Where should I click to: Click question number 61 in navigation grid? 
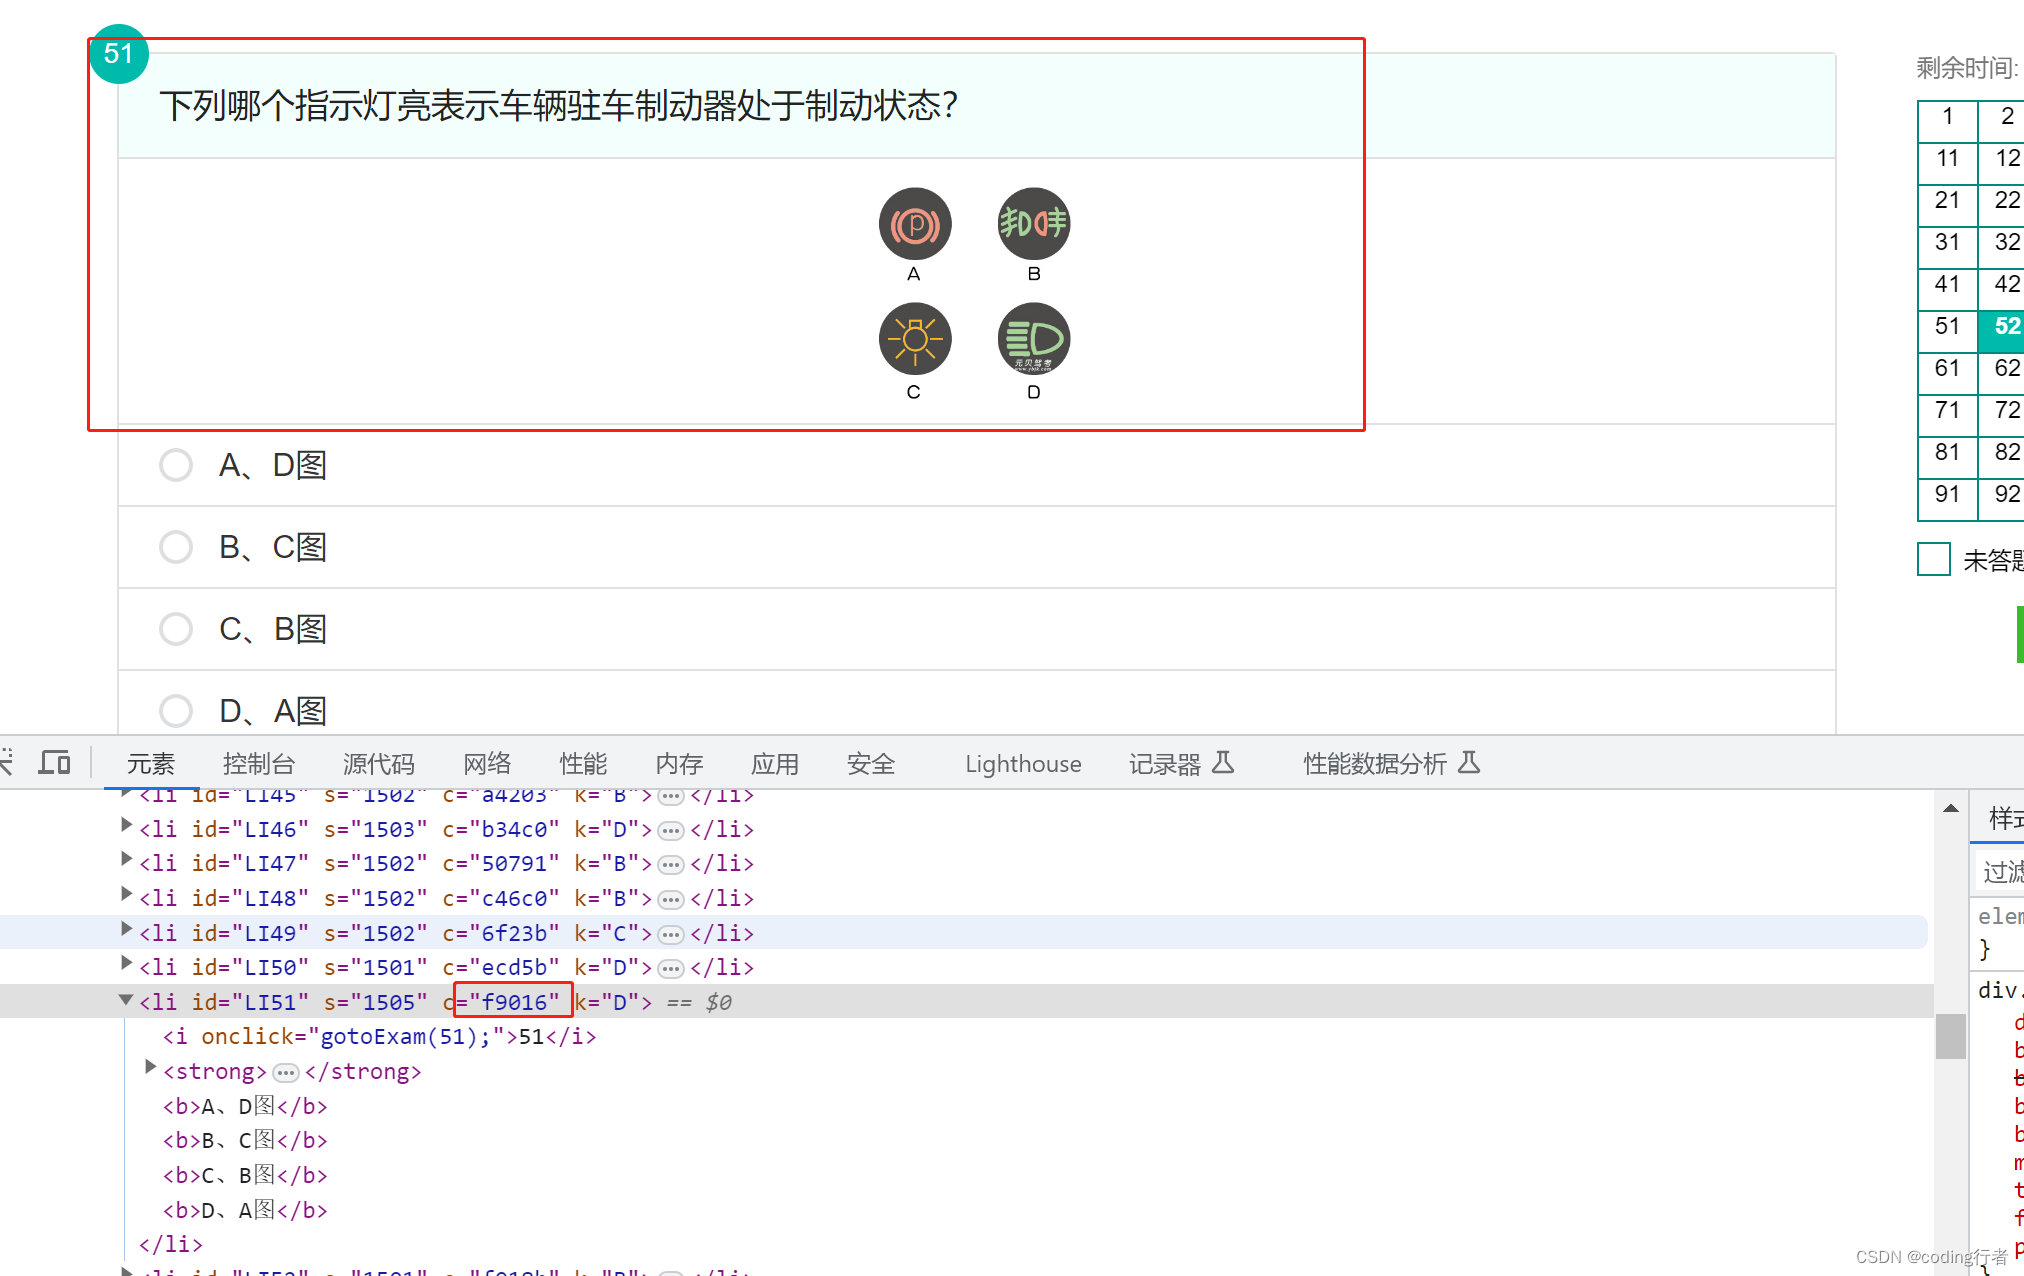point(1946,368)
